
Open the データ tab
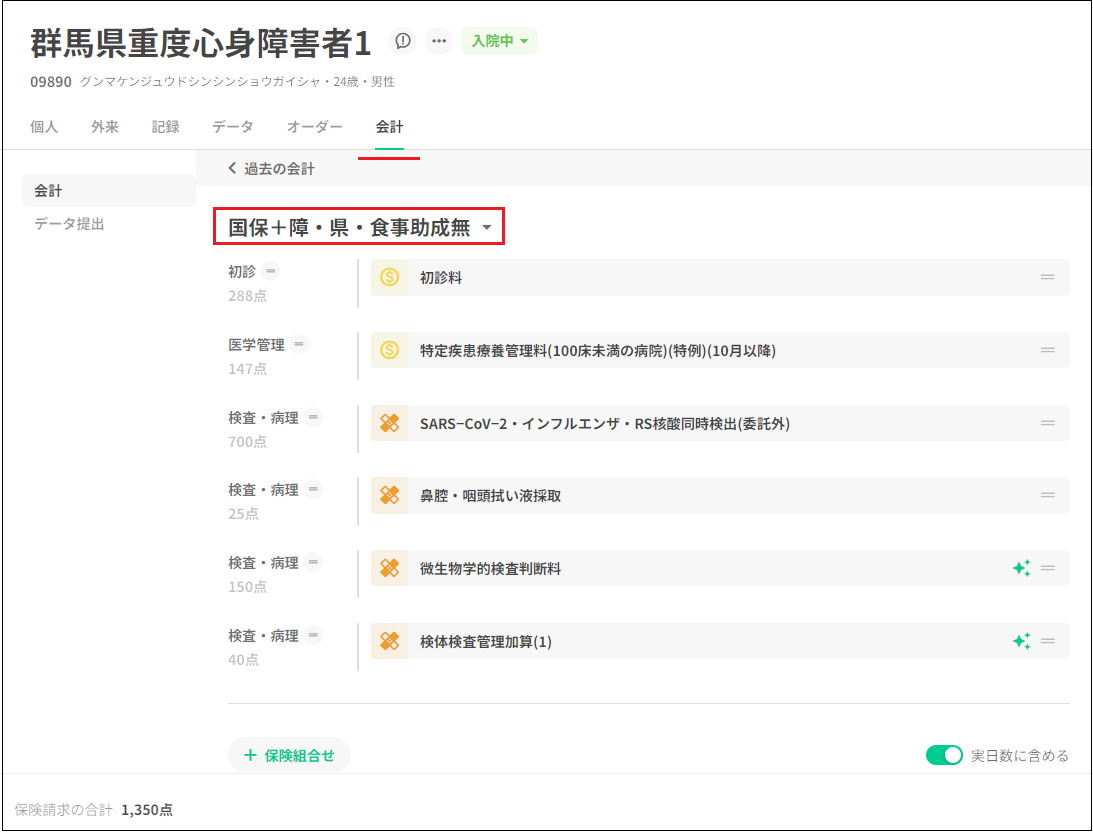coord(232,127)
